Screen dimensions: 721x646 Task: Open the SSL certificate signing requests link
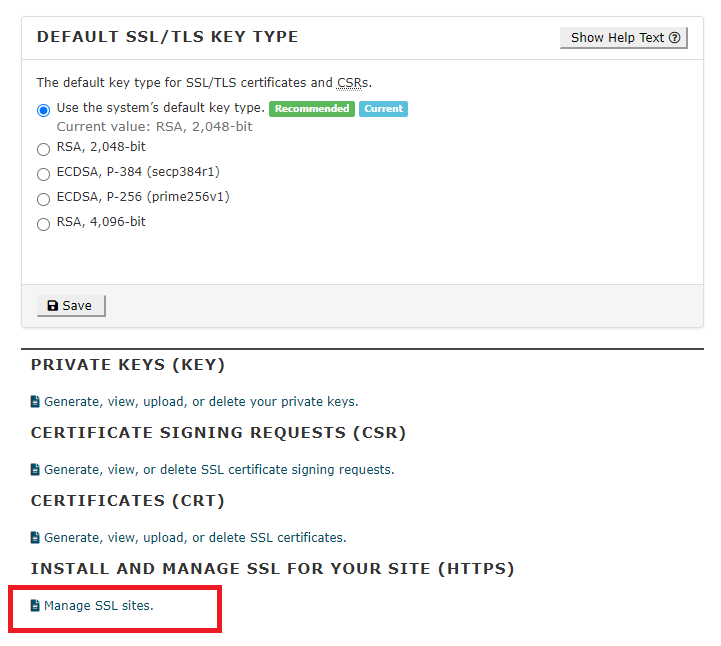219,469
